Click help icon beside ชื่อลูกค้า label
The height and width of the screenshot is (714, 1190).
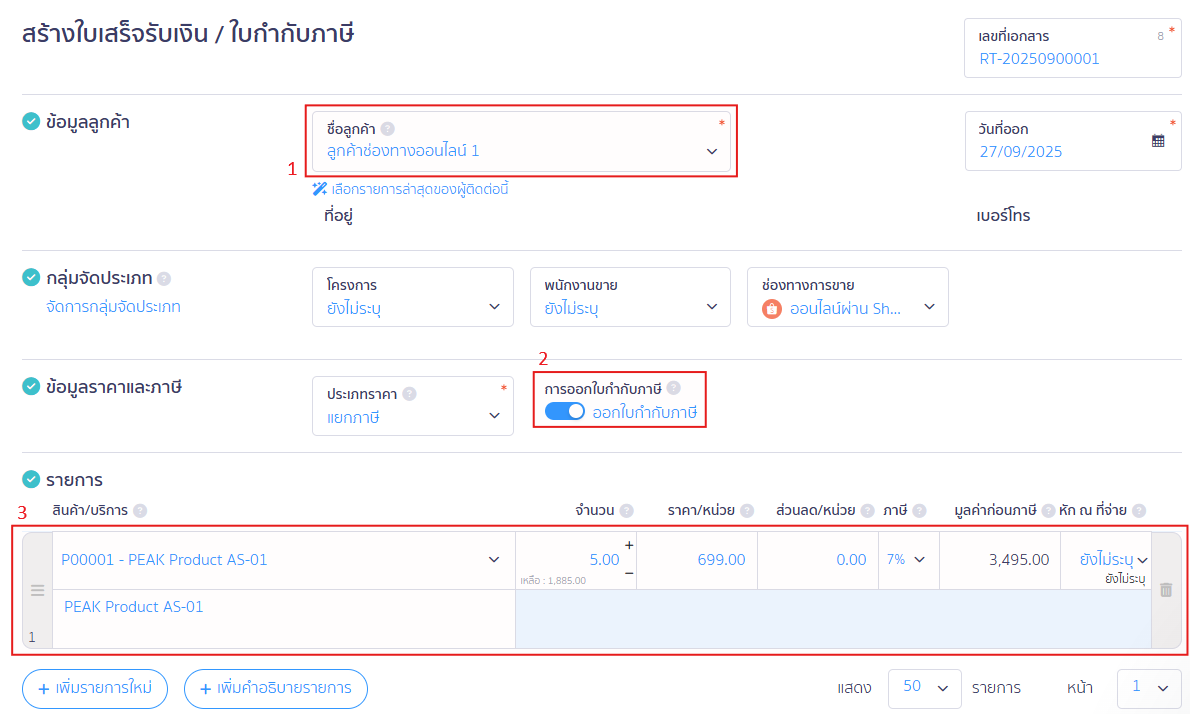click(x=387, y=129)
